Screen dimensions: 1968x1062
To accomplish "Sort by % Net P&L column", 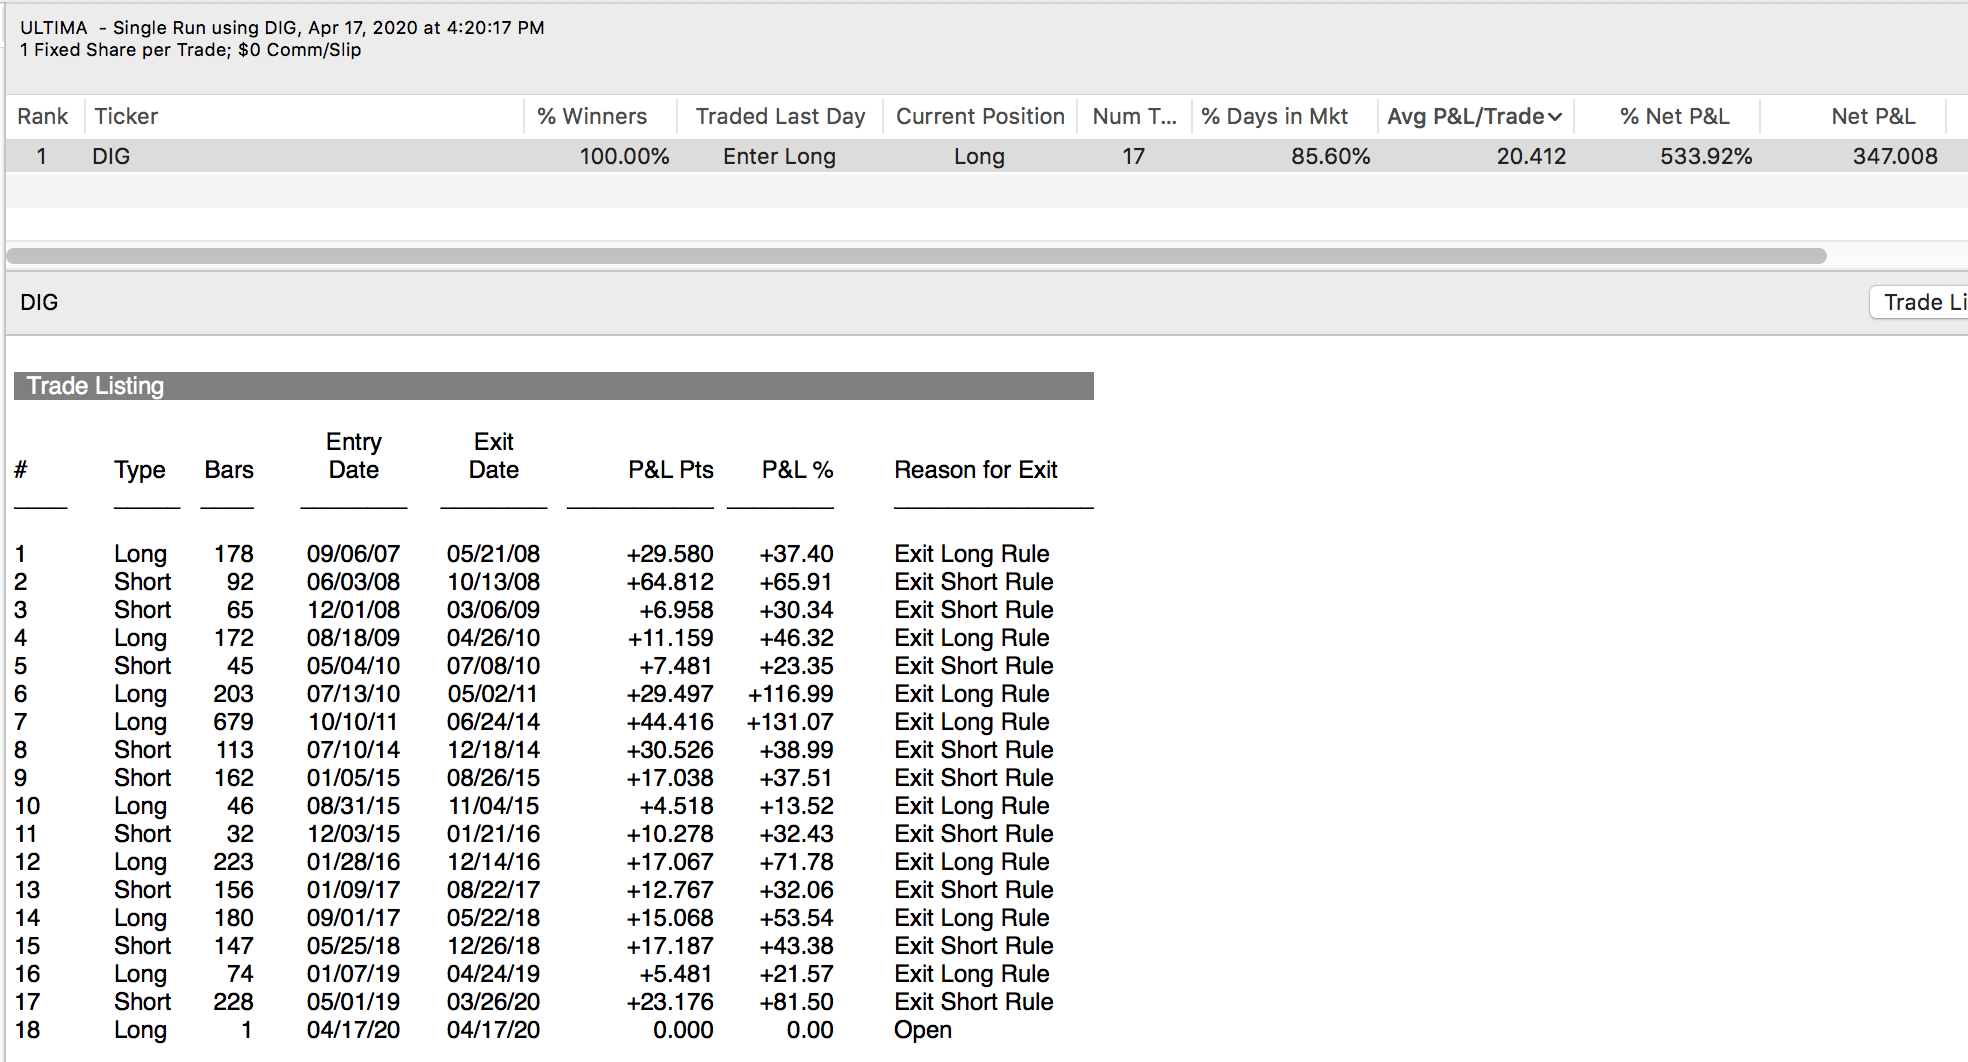I will click(1674, 117).
